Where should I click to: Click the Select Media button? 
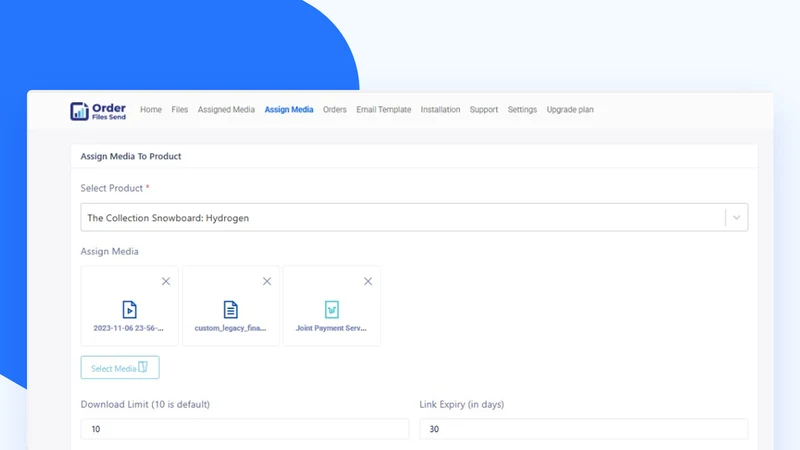(x=120, y=367)
